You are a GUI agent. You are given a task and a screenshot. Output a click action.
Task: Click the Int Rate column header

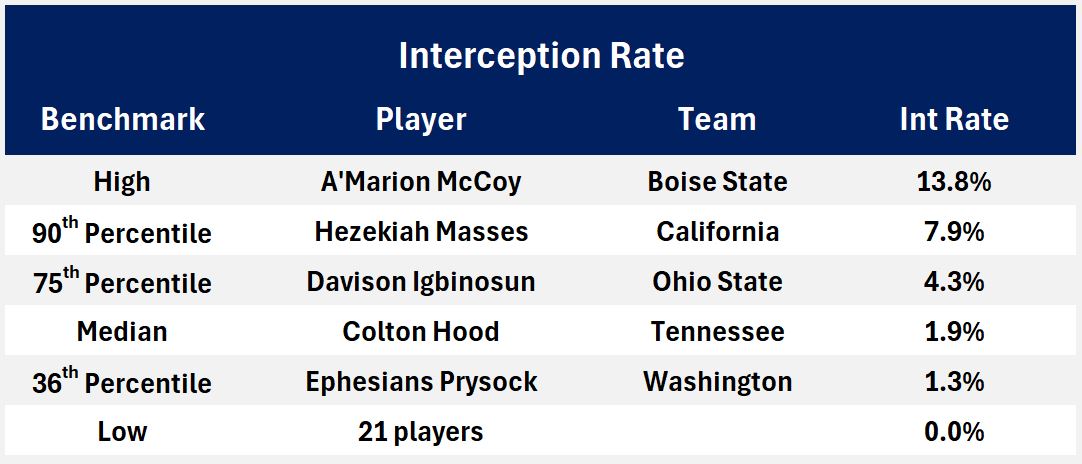tap(954, 120)
